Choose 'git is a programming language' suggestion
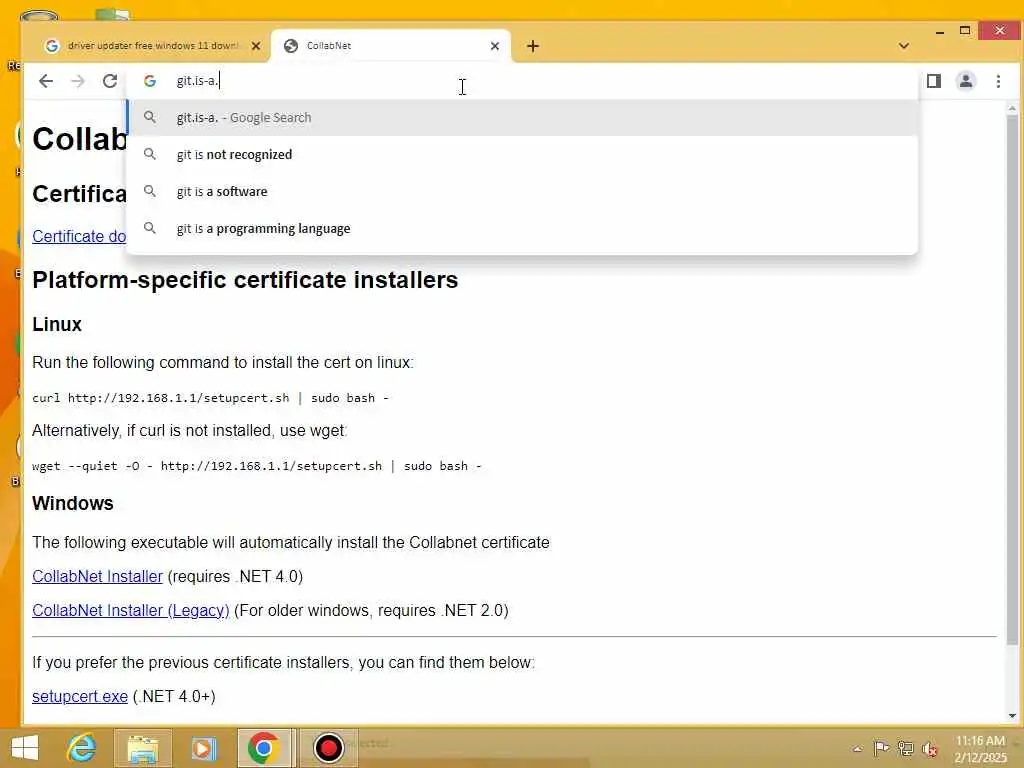Image resolution: width=1024 pixels, height=768 pixels. (522, 229)
